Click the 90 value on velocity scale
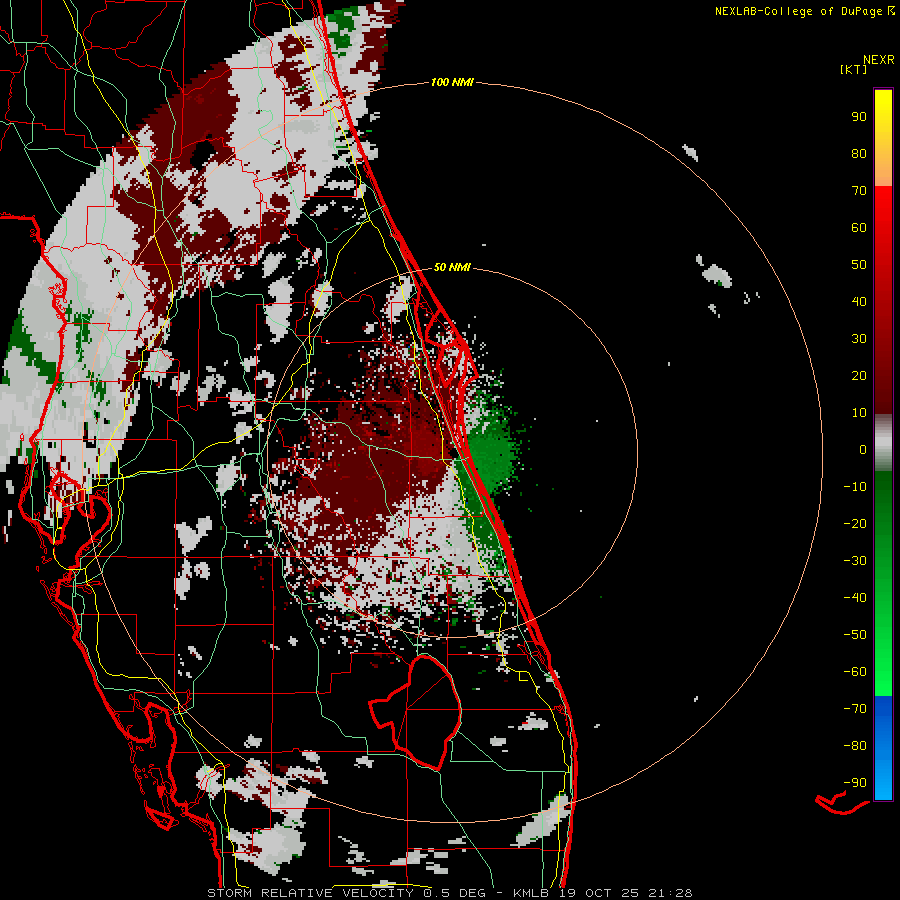This screenshot has height=900, width=900. [859, 117]
